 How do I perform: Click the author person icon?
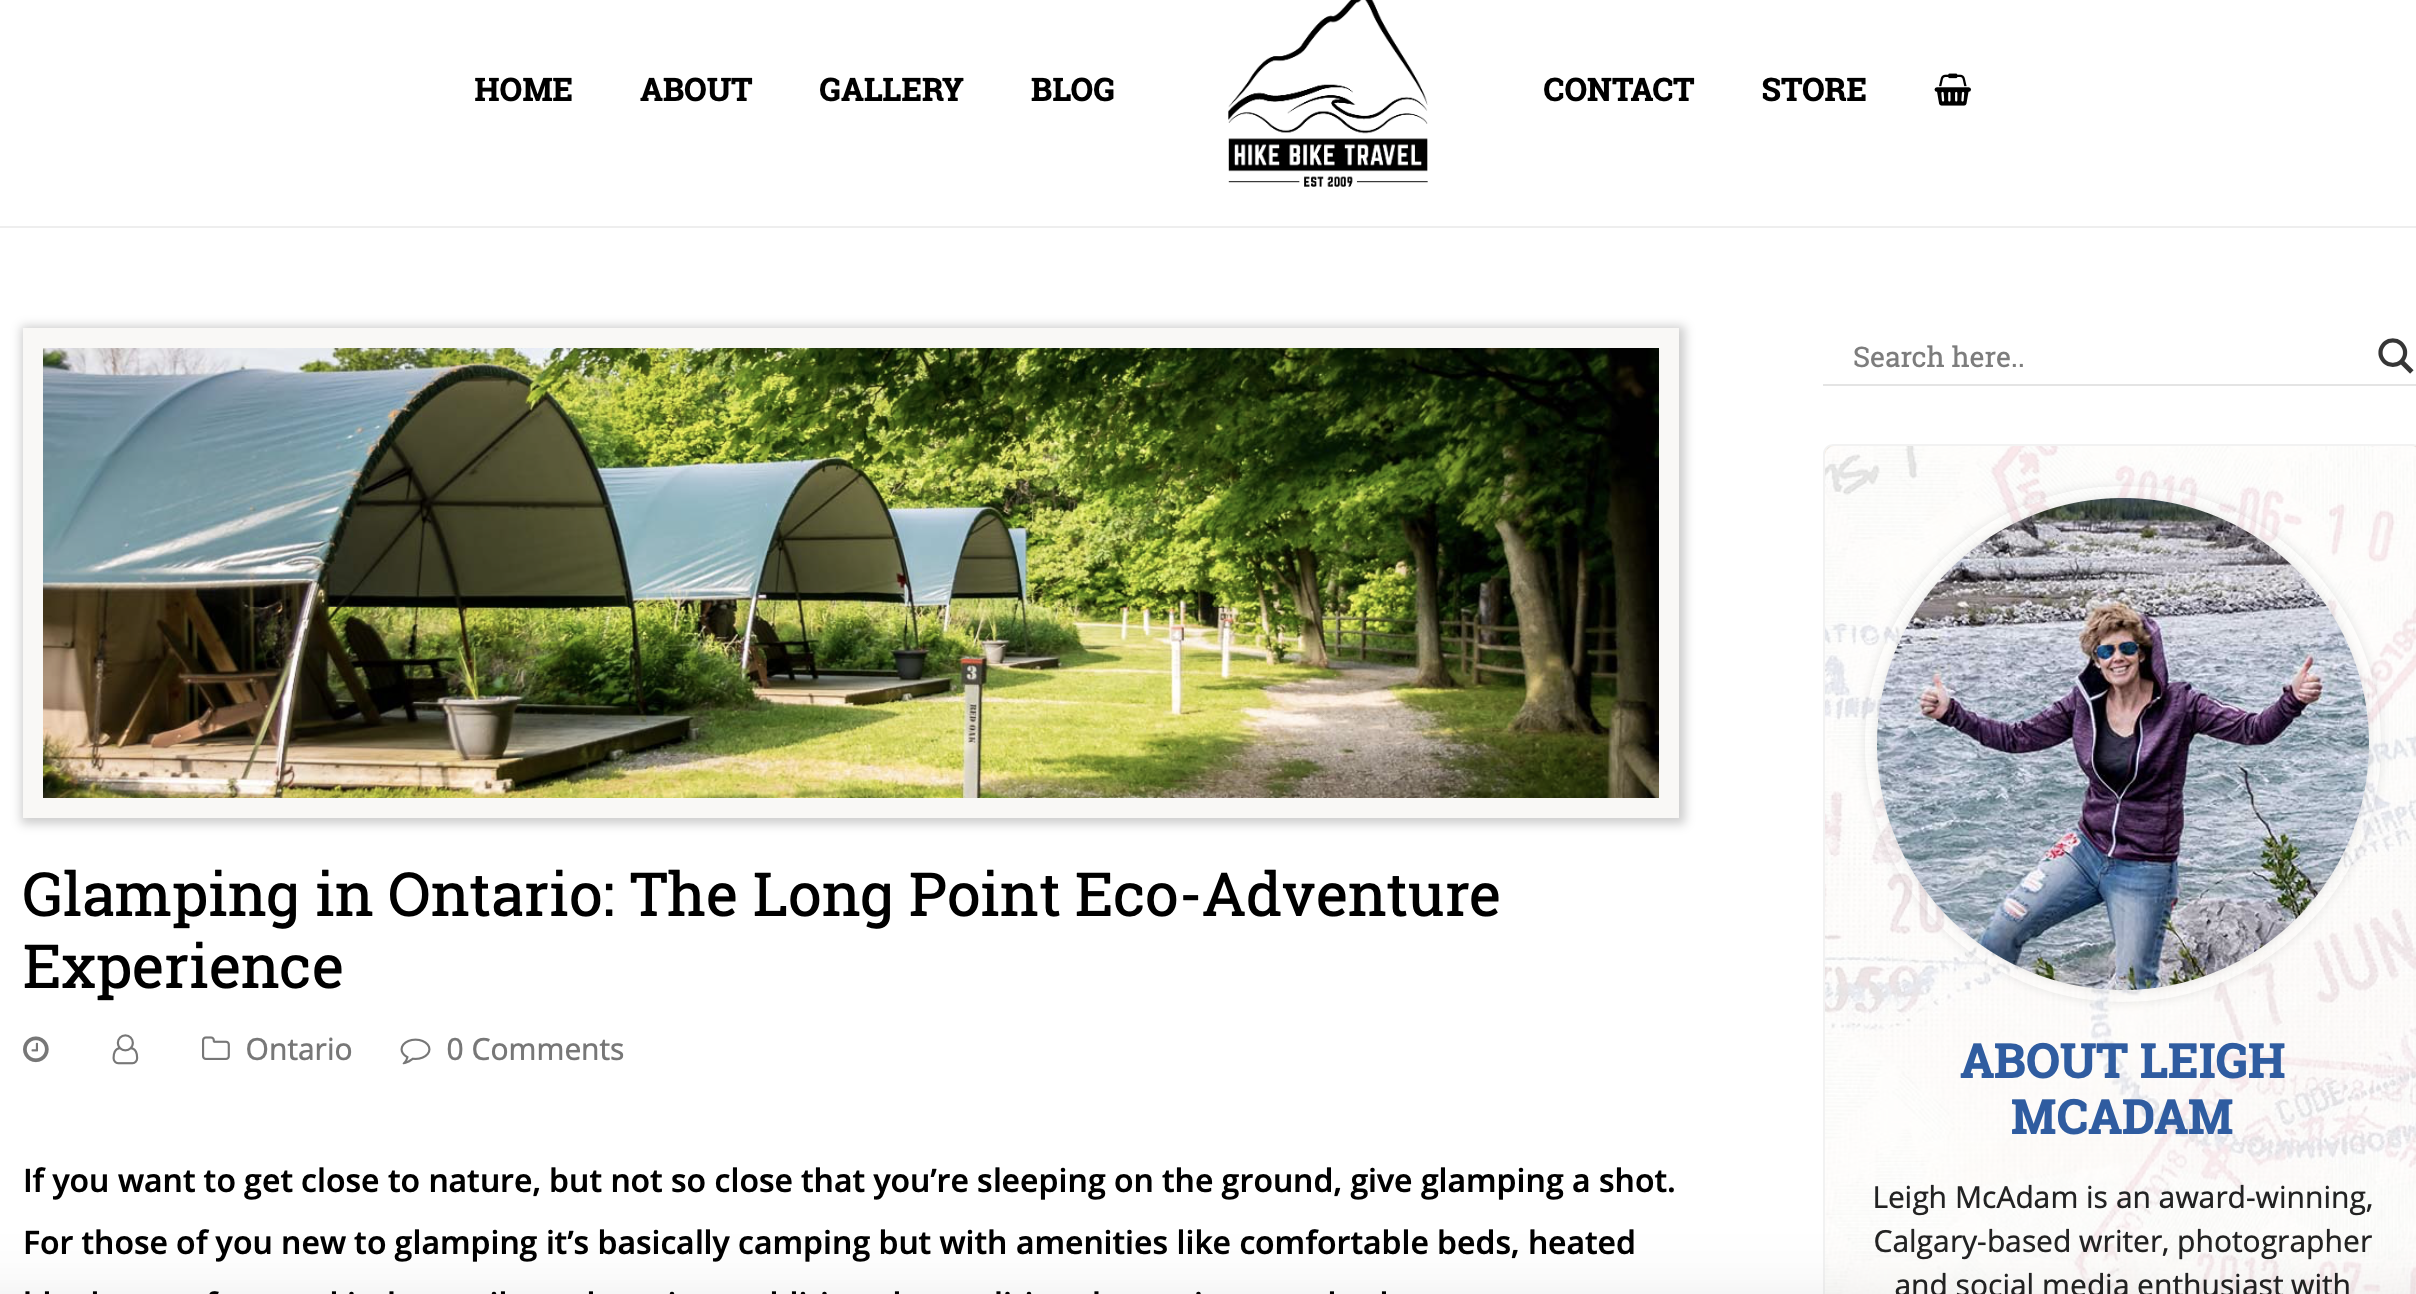tap(125, 1049)
